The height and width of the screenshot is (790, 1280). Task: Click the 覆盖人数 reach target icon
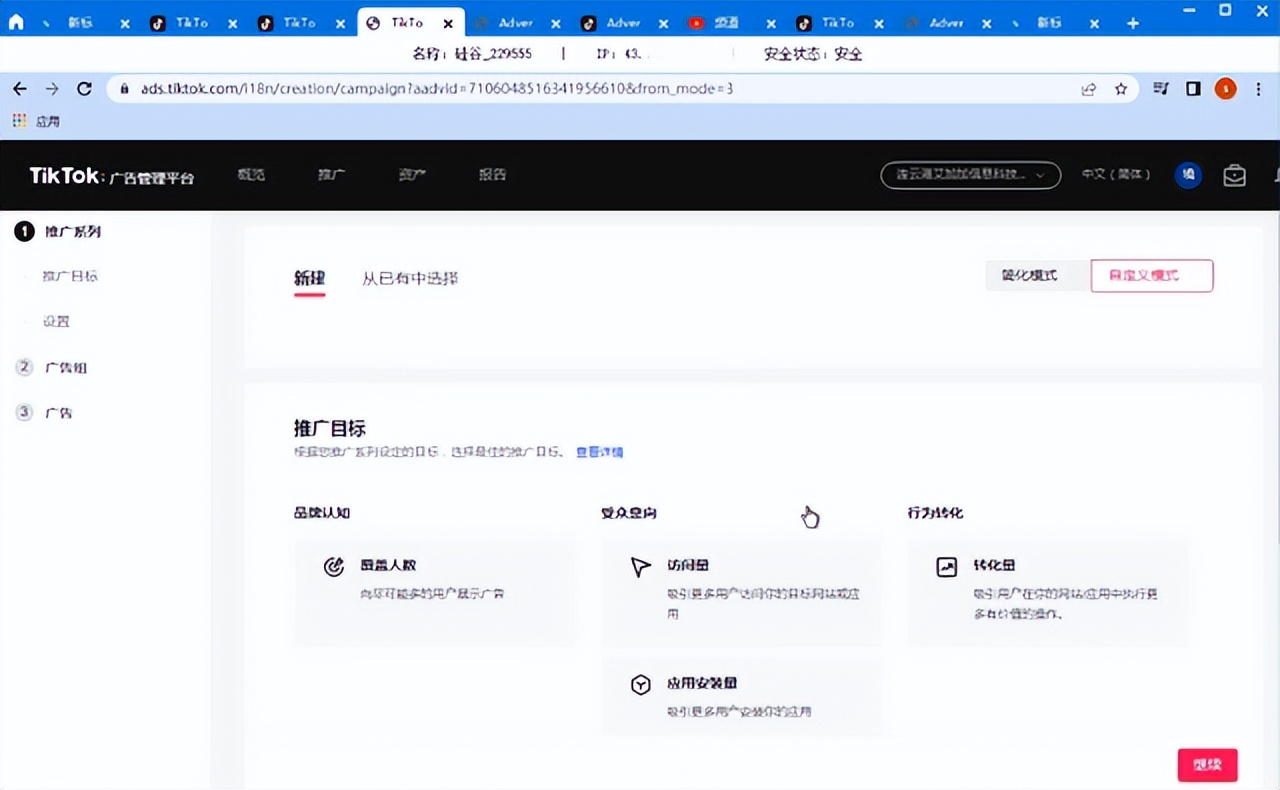coord(334,567)
